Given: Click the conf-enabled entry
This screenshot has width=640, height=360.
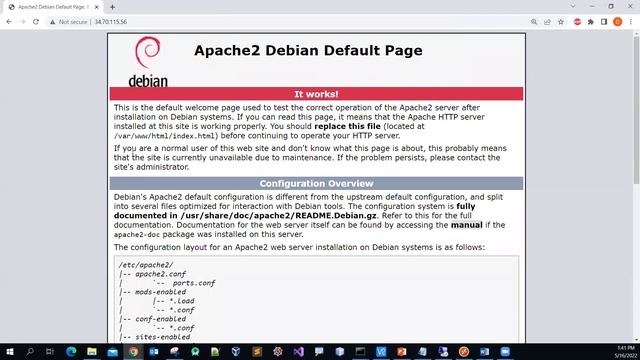Looking at the screenshot, I should pyautogui.click(x=160, y=319).
